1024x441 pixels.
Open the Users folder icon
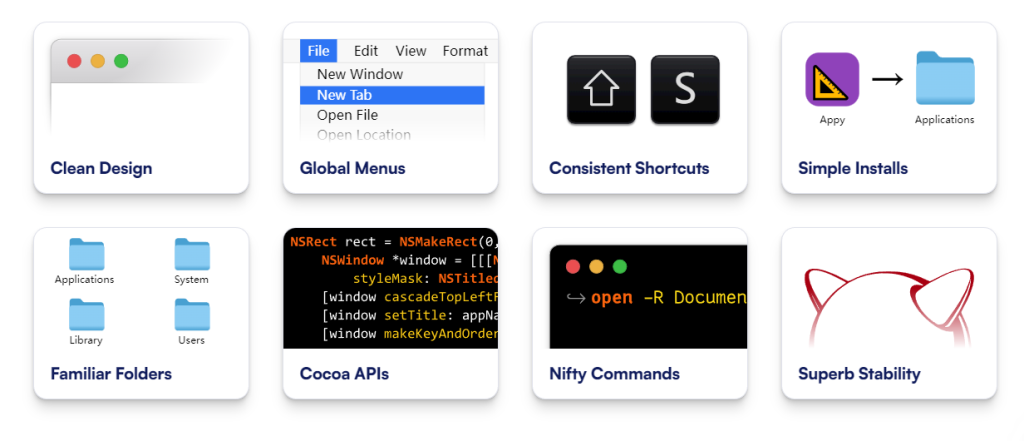click(191, 315)
